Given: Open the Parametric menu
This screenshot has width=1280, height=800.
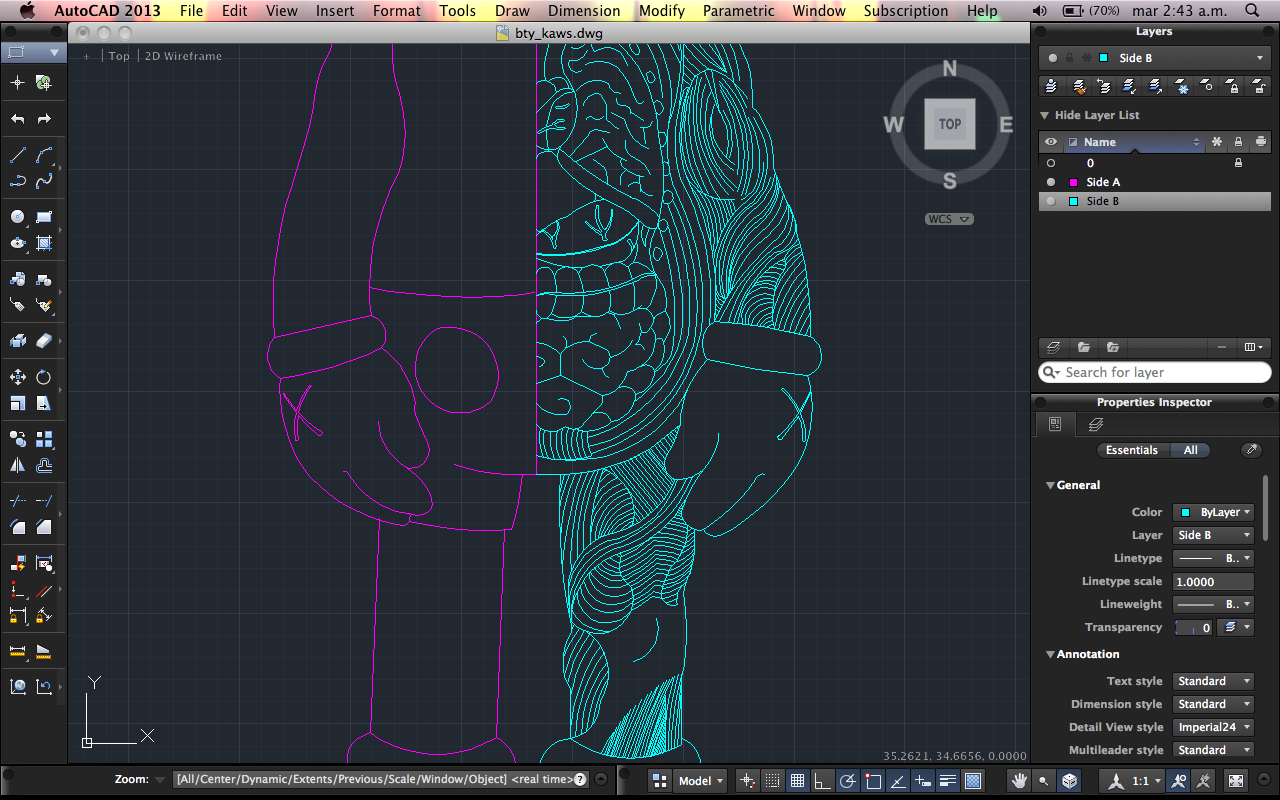Looking at the screenshot, I should (738, 11).
